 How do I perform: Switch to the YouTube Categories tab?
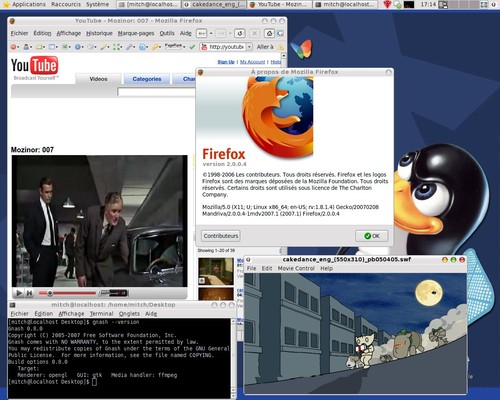(147, 79)
